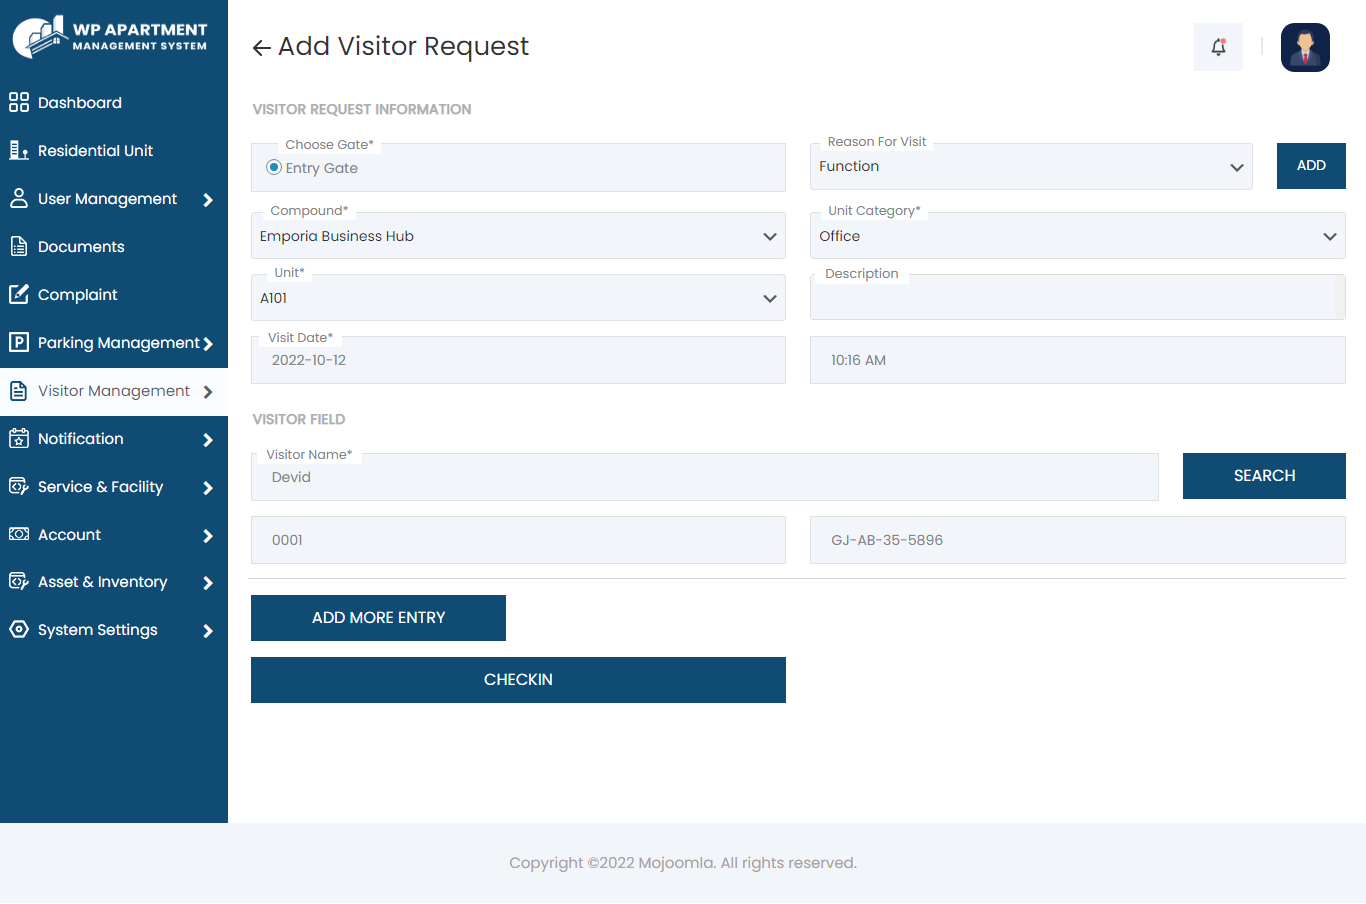This screenshot has width=1366, height=904.
Task: Click the time field showing 10:16 AM
Action: click(1078, 360)
